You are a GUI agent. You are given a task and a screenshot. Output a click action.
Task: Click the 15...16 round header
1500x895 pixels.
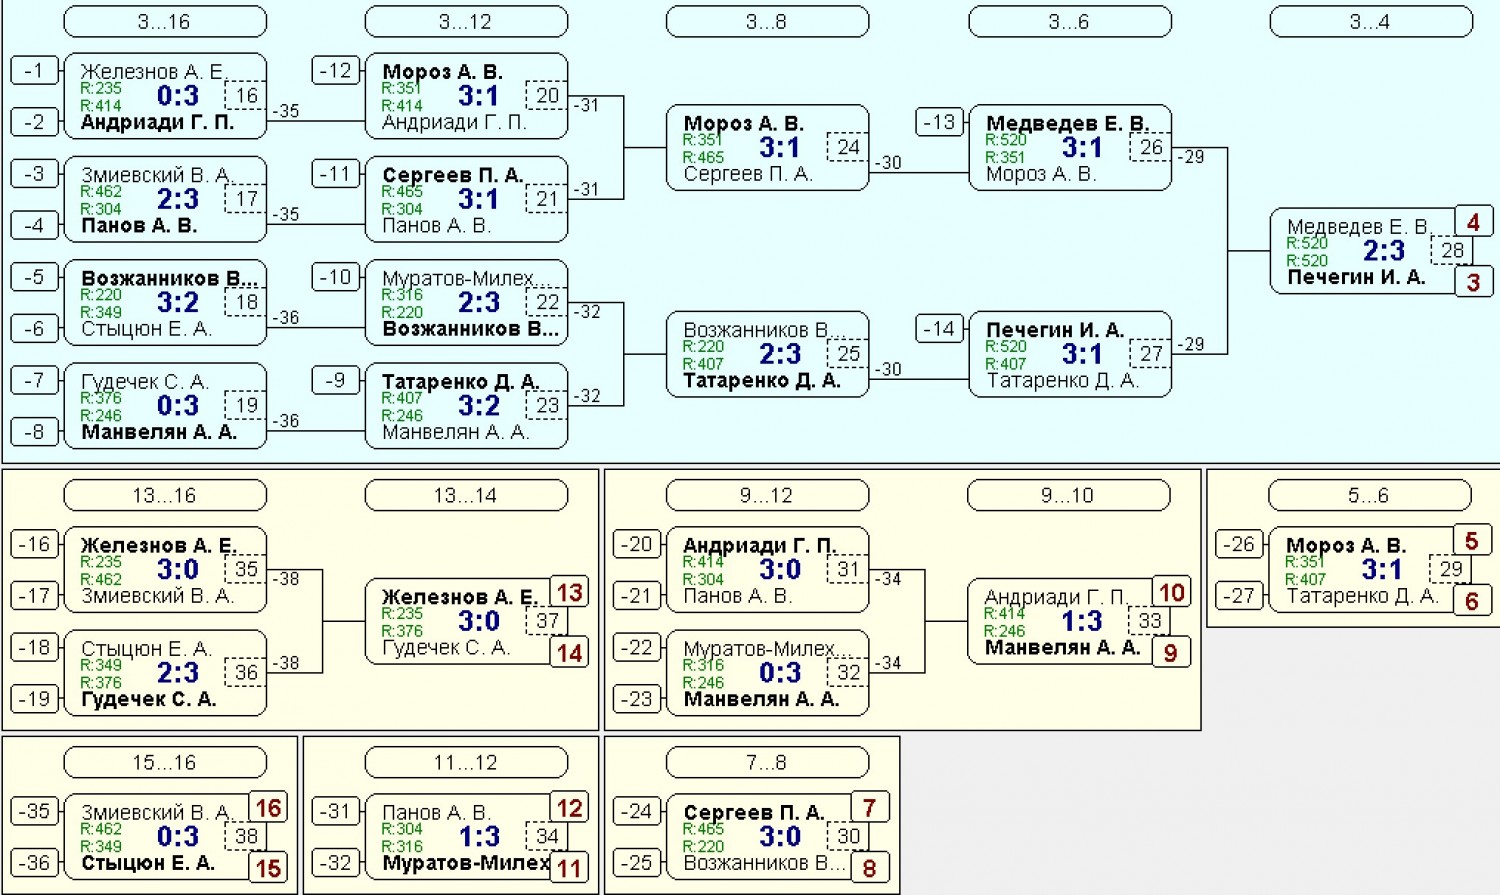165,763
